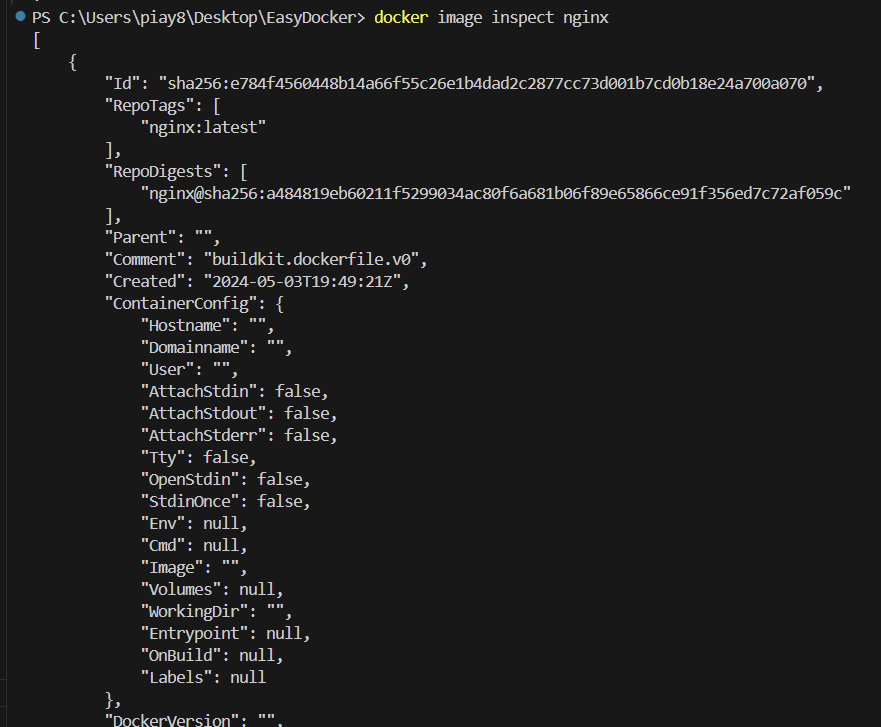Viewport: 881px width, 727px height.
Task: Click the "Entrypoint" key
Action: pos(194,634)
